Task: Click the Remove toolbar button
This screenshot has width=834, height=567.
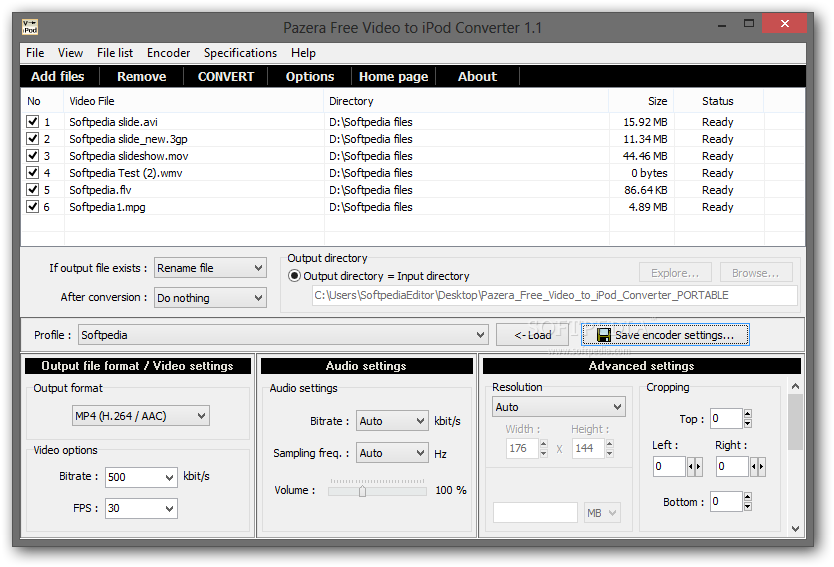Action: click(141, 77)
